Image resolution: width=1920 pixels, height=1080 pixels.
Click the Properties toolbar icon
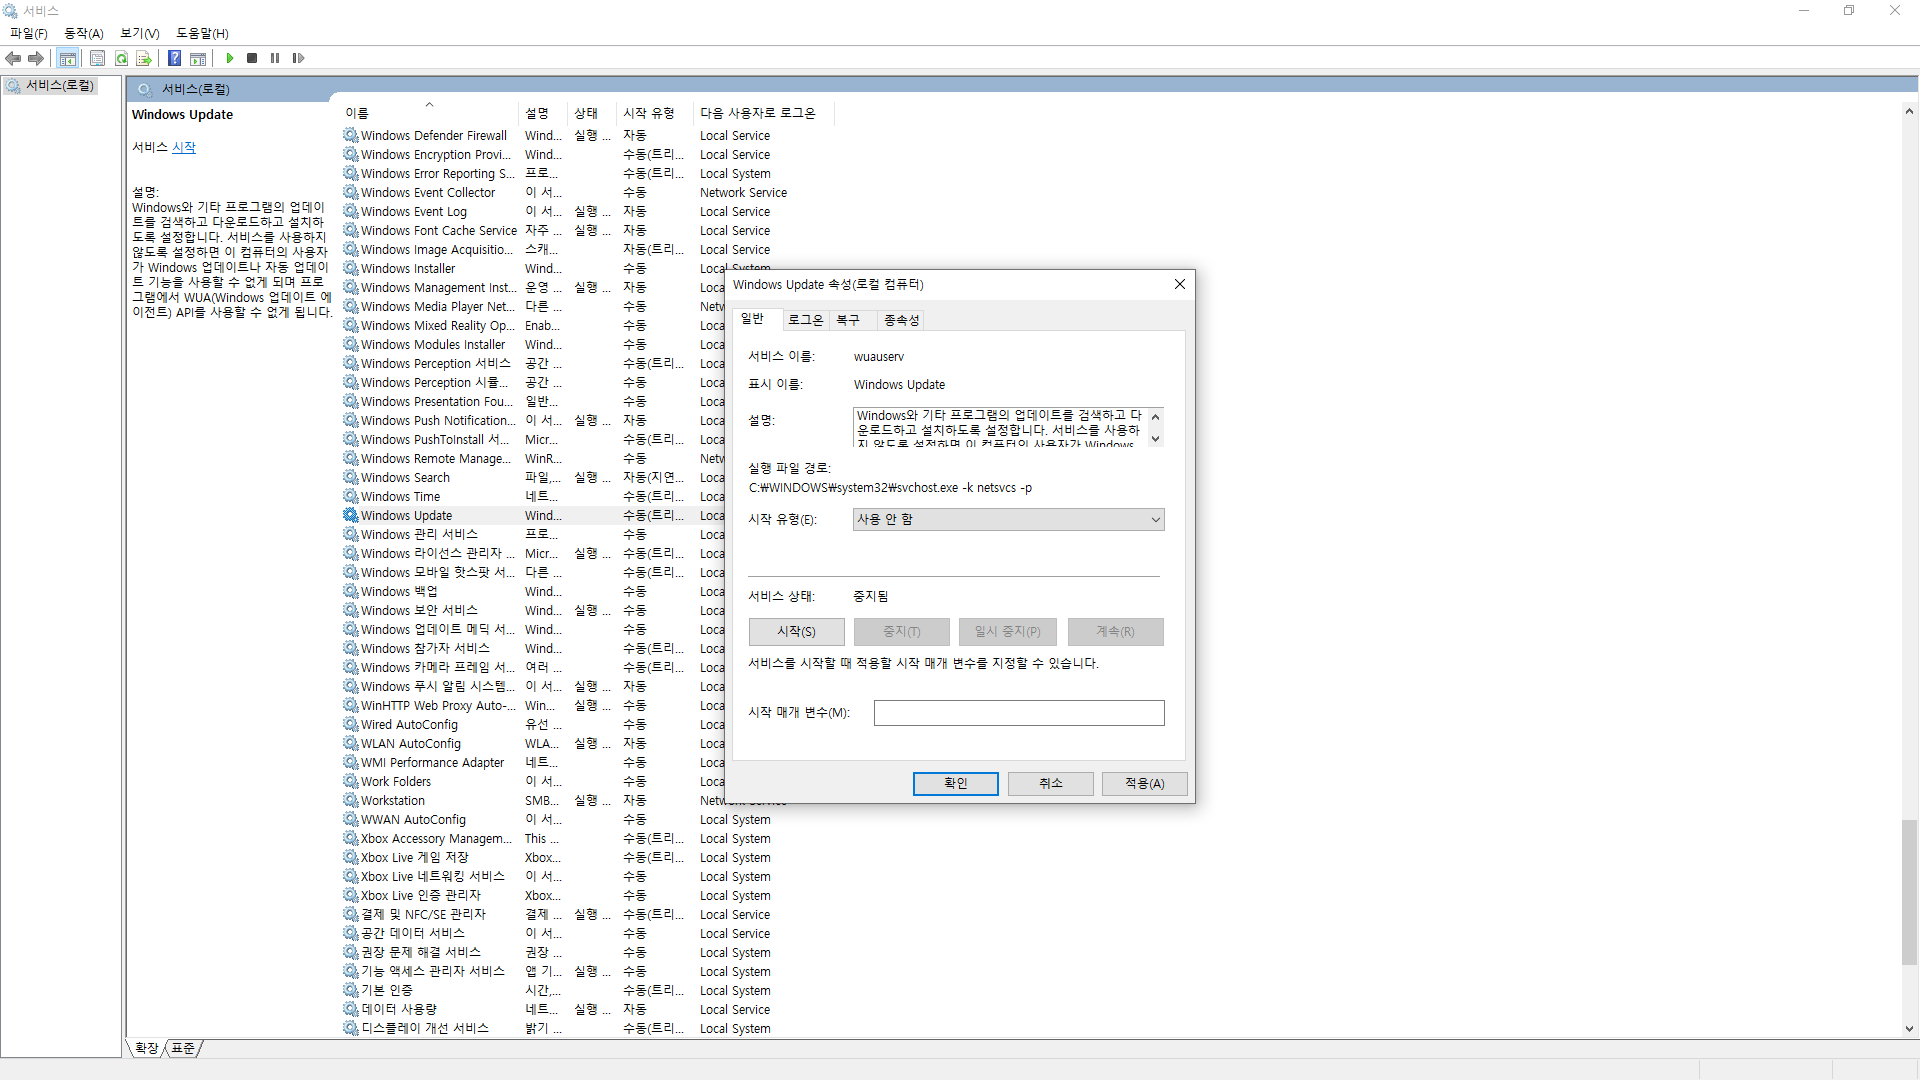[x=97, y=58]
